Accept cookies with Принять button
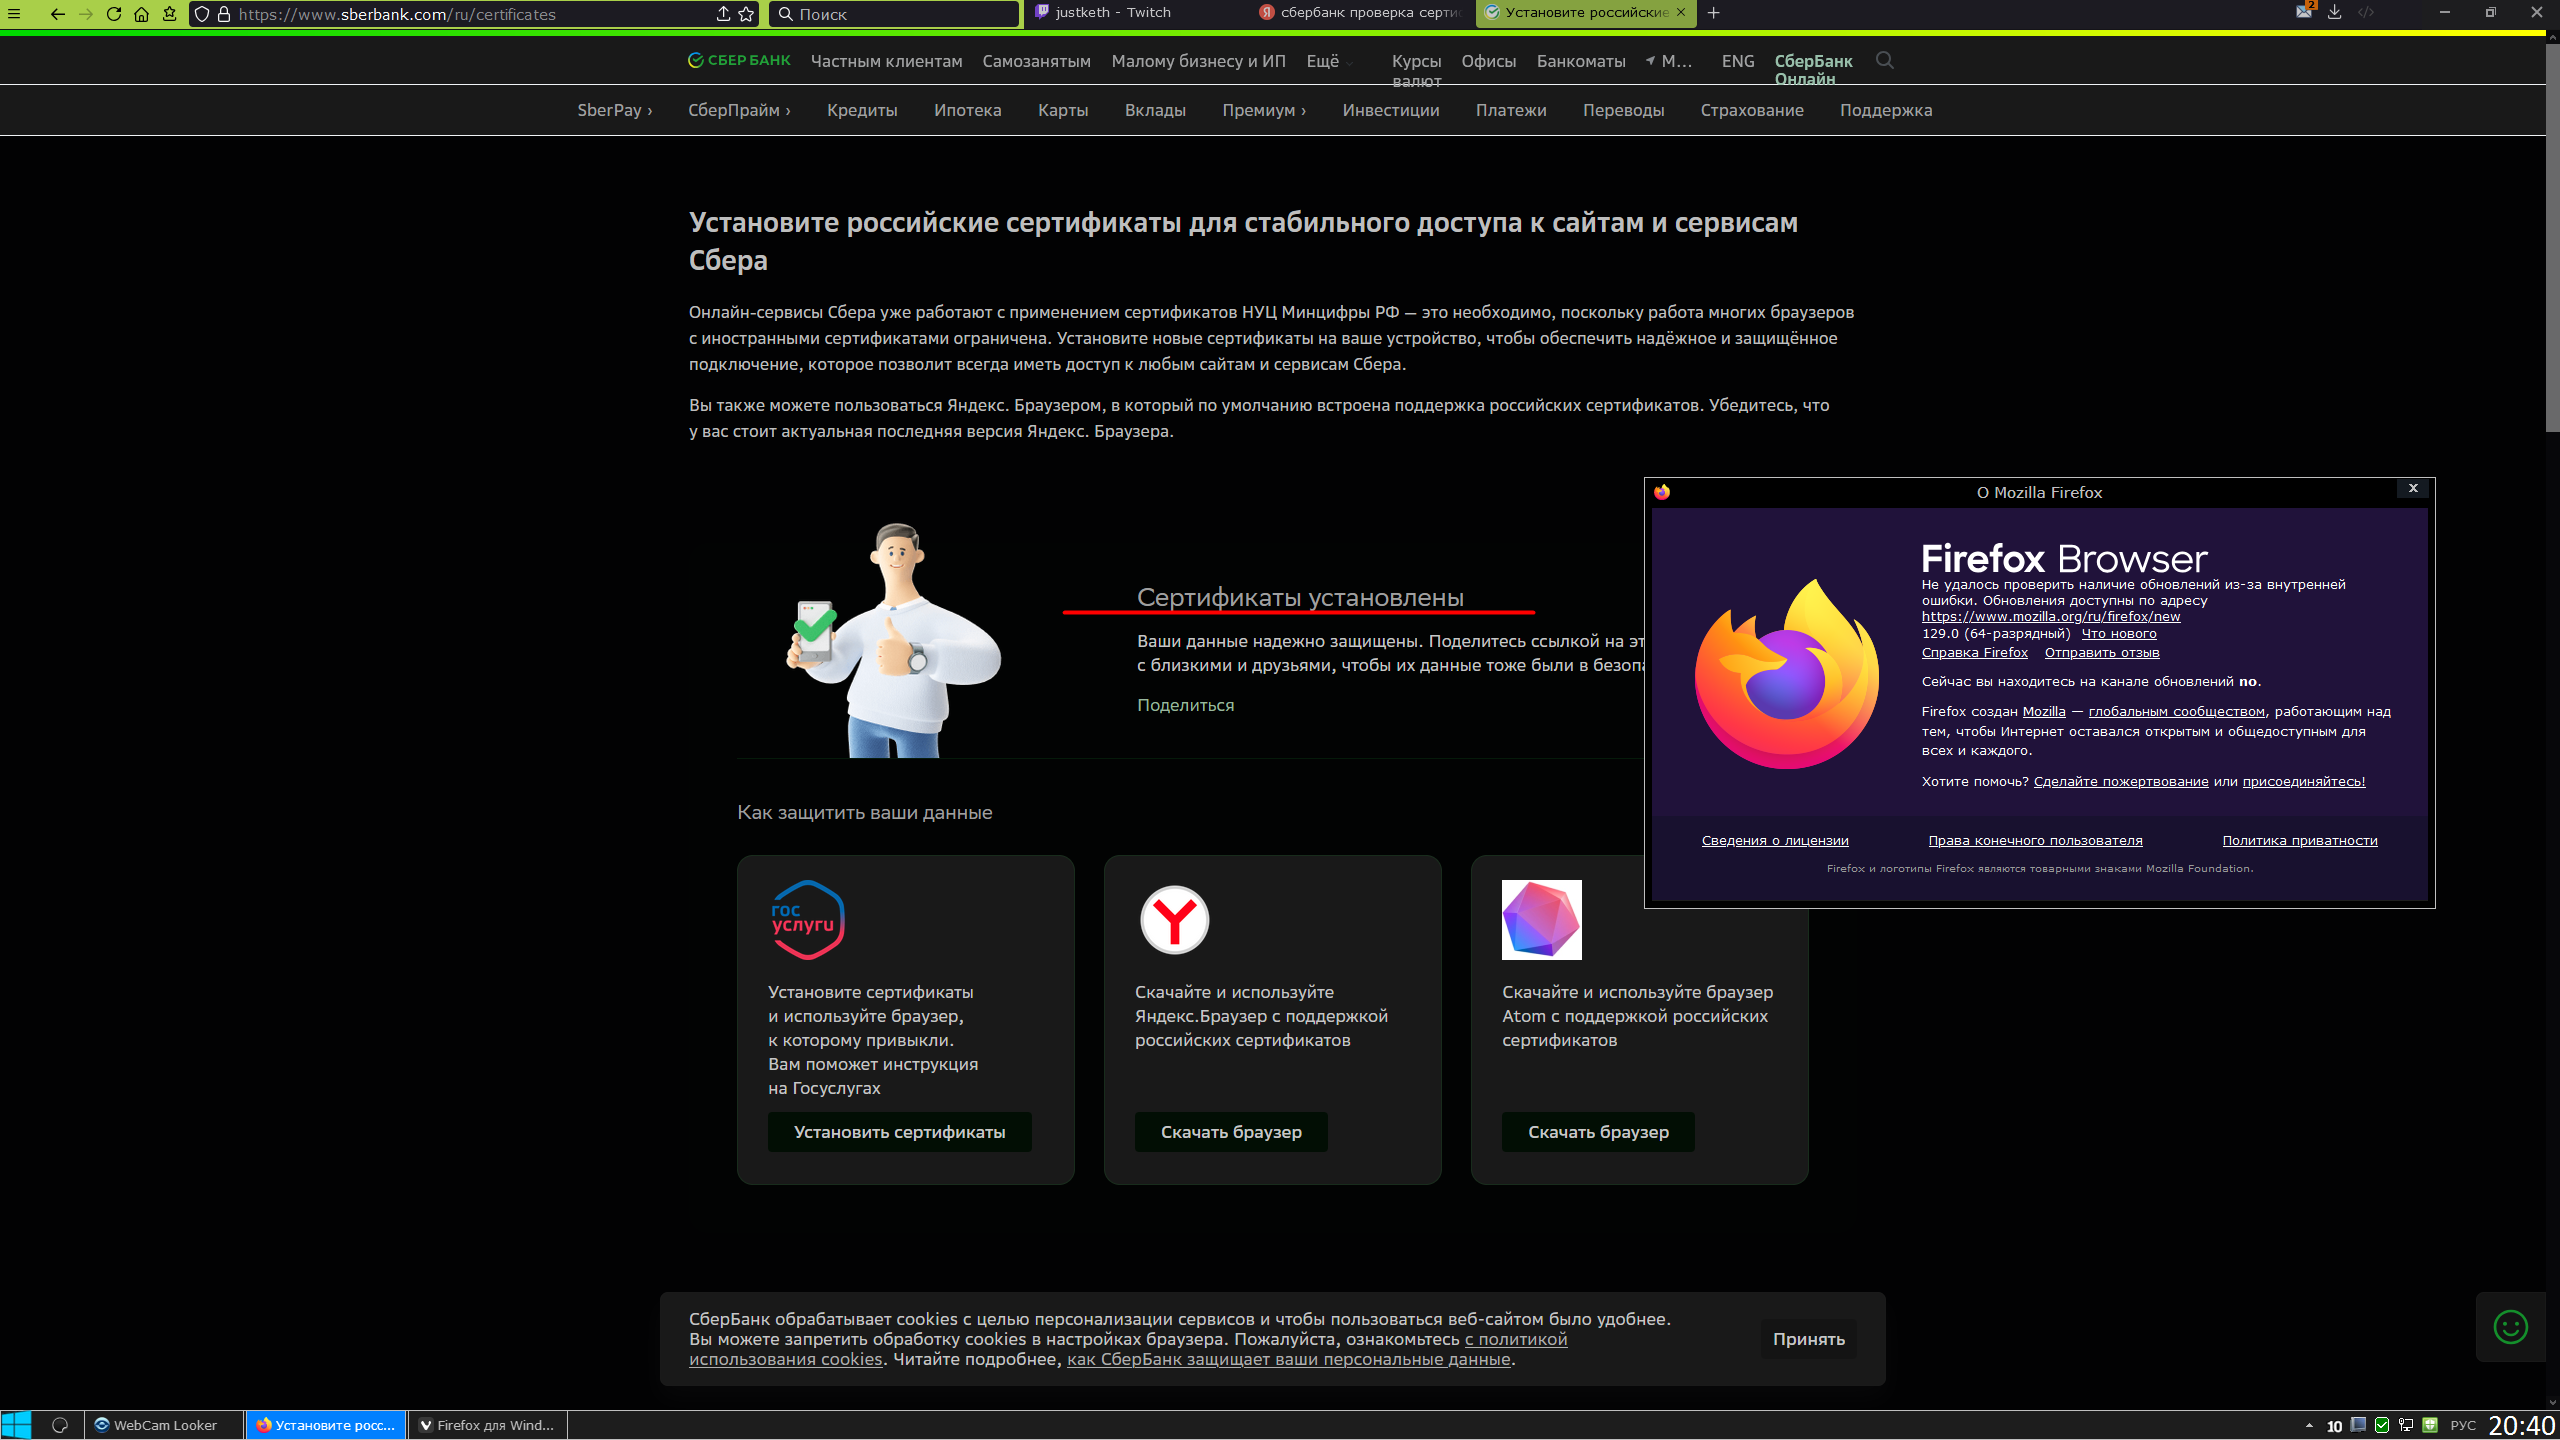2560x1440 pixels. (1808, 1339)
